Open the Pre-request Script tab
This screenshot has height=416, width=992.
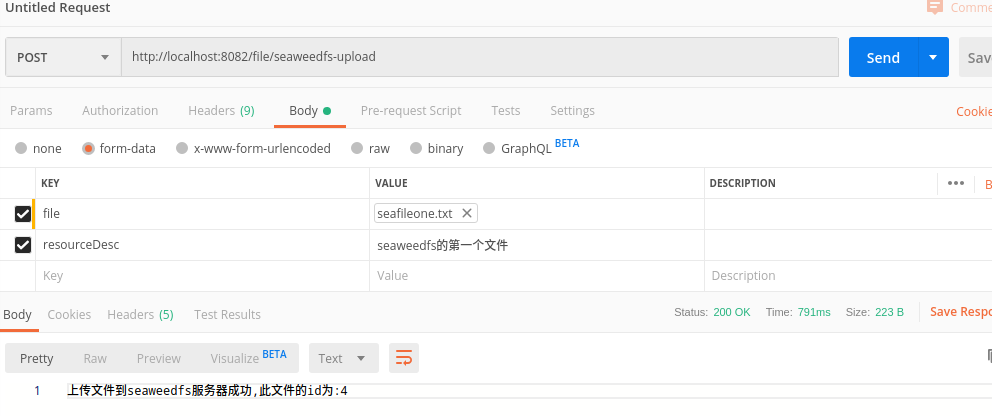pyautogui.click(x=410, y=110)
